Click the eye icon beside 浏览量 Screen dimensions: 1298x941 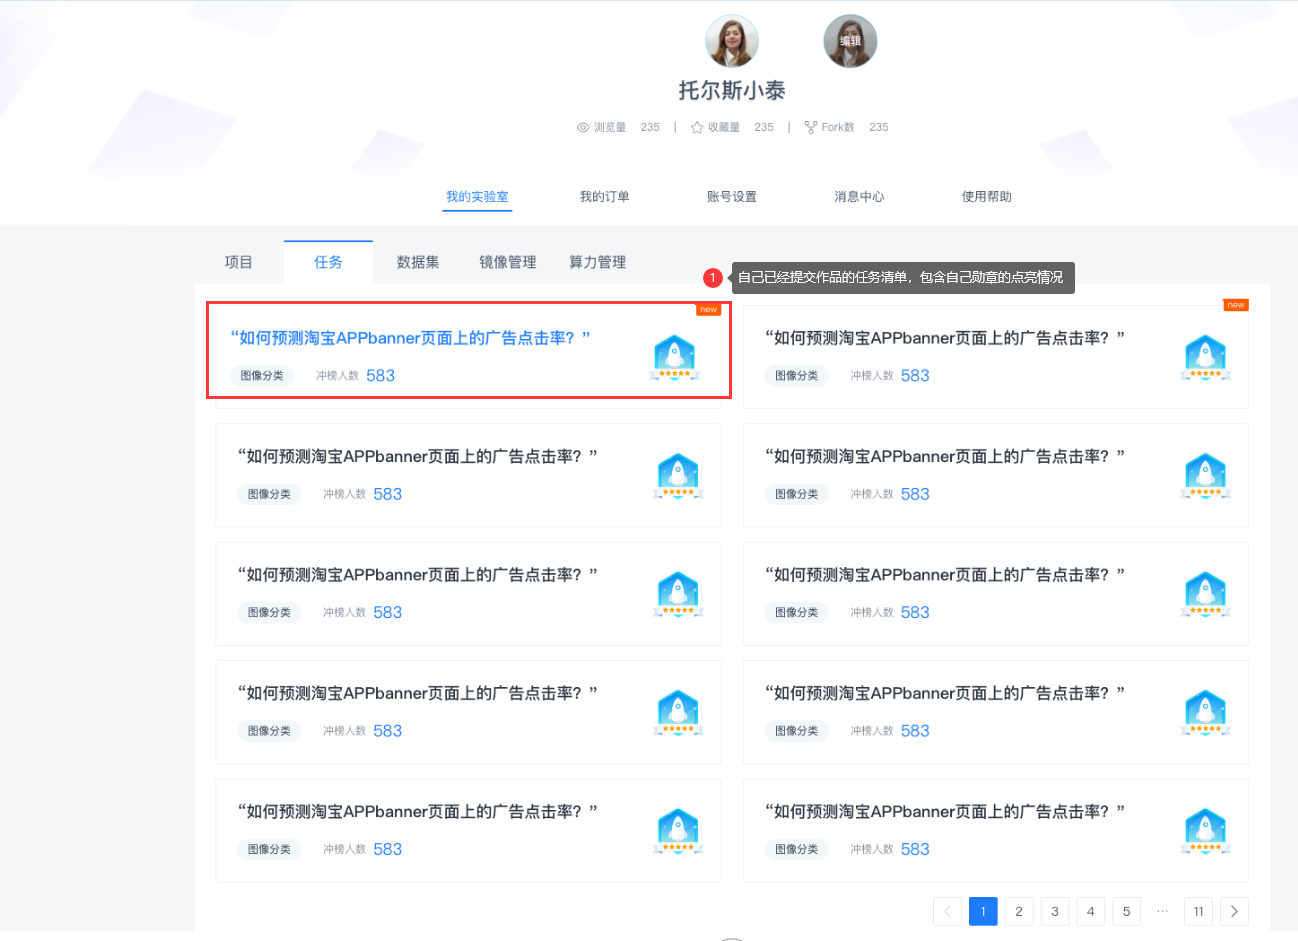583,127
